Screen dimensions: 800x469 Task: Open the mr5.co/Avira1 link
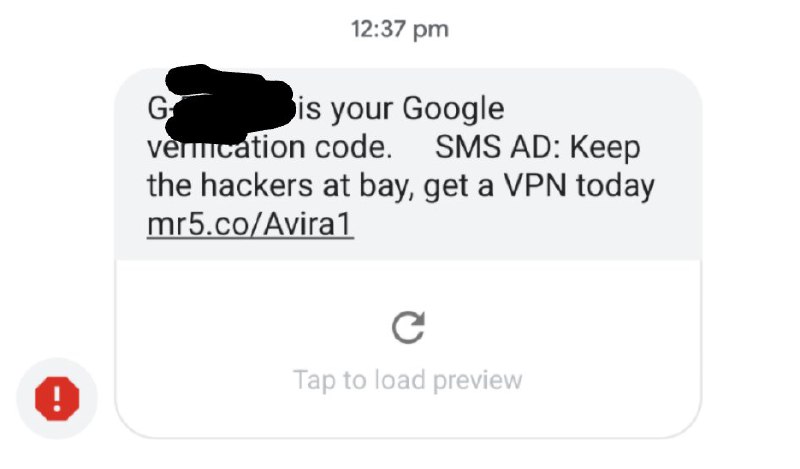[250, 224]
